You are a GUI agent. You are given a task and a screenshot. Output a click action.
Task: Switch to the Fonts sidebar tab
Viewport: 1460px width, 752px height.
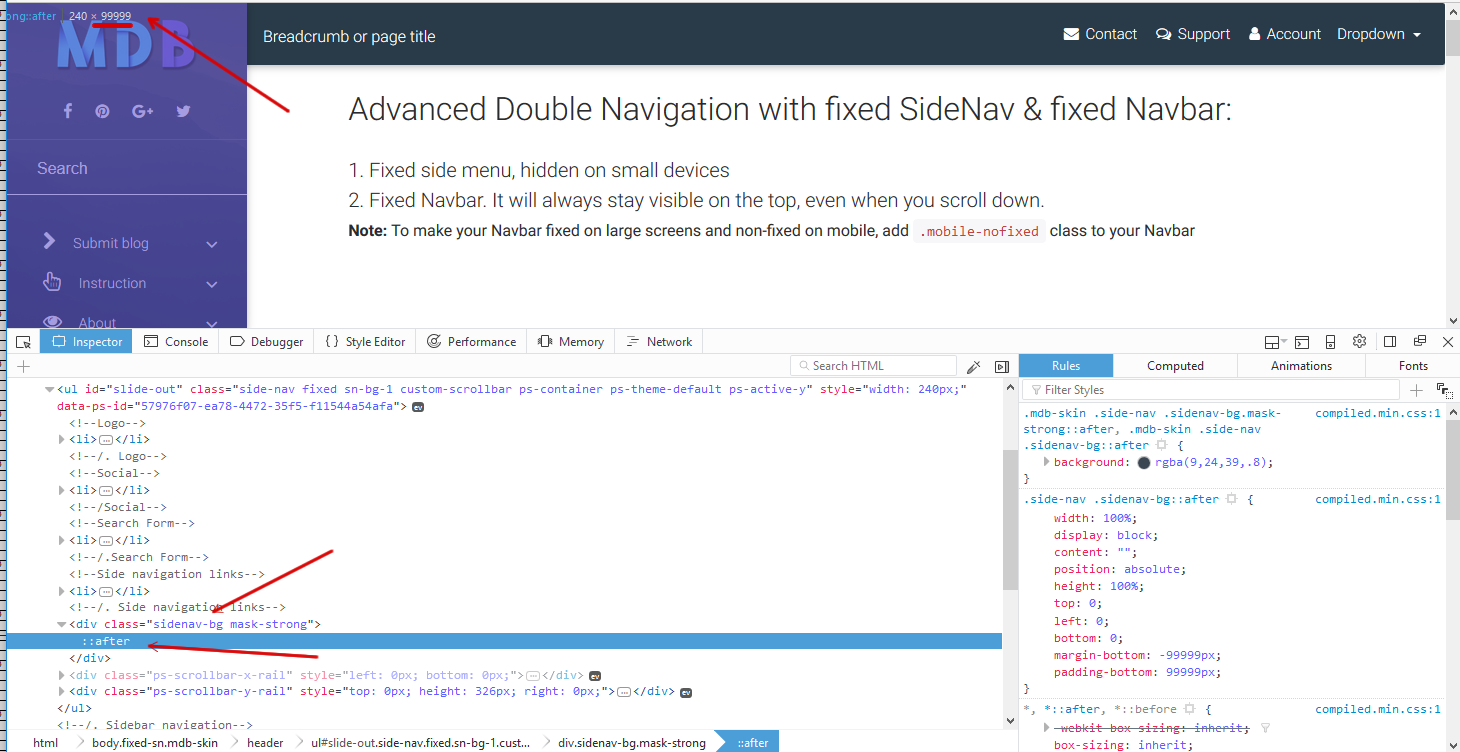[1413, 366]
